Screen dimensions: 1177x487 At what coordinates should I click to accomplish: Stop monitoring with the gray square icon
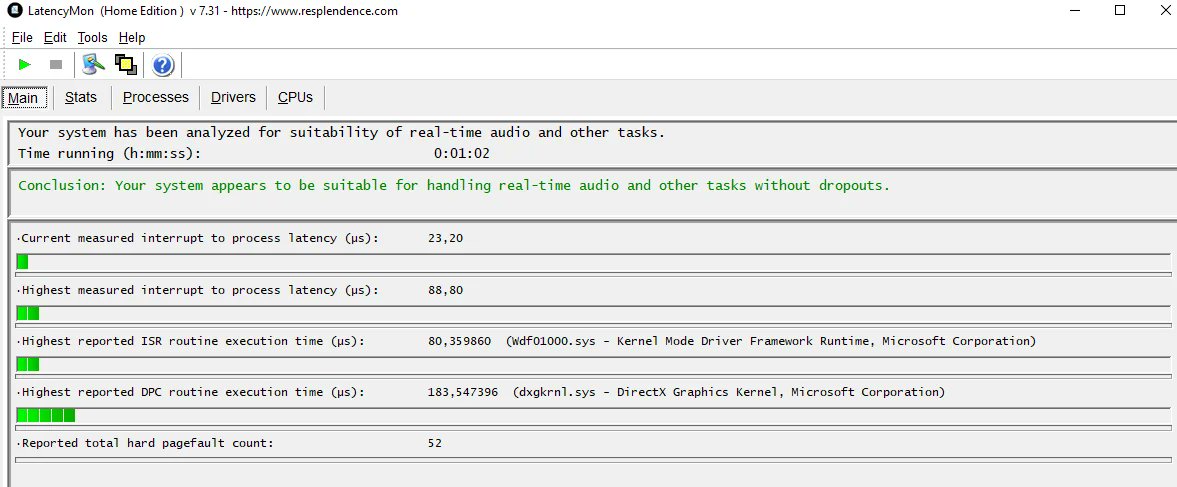[56, 65]
